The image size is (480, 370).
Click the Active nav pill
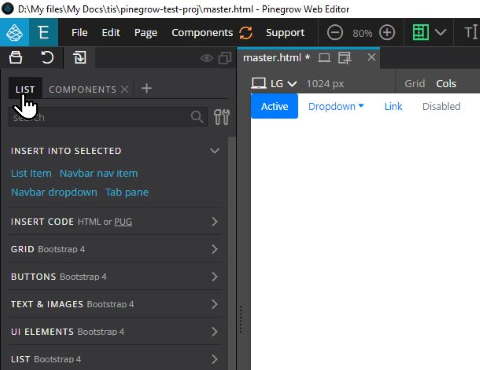tap(274, 106)
